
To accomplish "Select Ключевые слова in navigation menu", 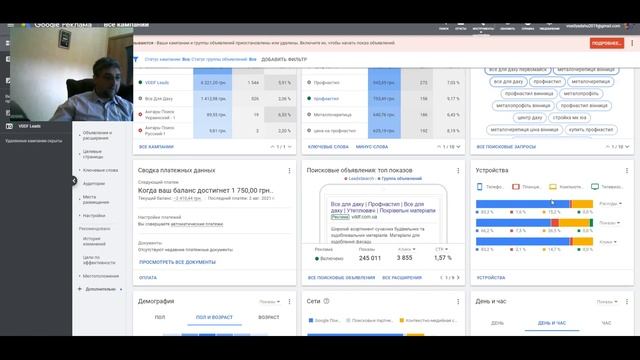I will [x=100, y=170].
